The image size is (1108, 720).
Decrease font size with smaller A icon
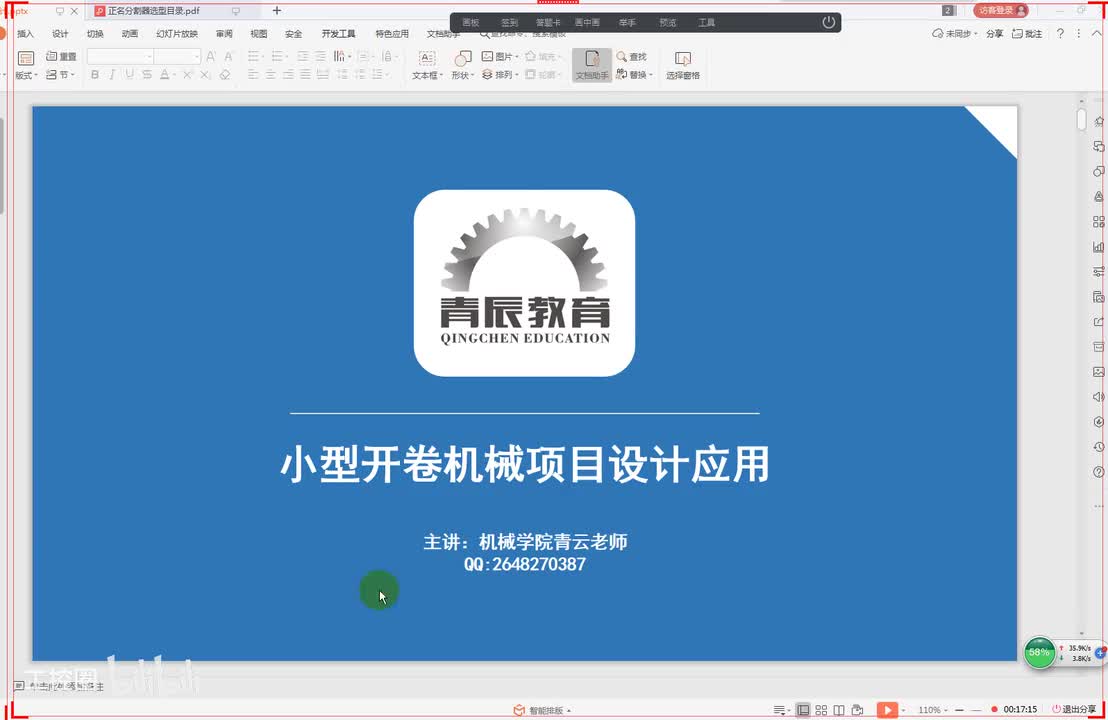click(x=228, y=57)
